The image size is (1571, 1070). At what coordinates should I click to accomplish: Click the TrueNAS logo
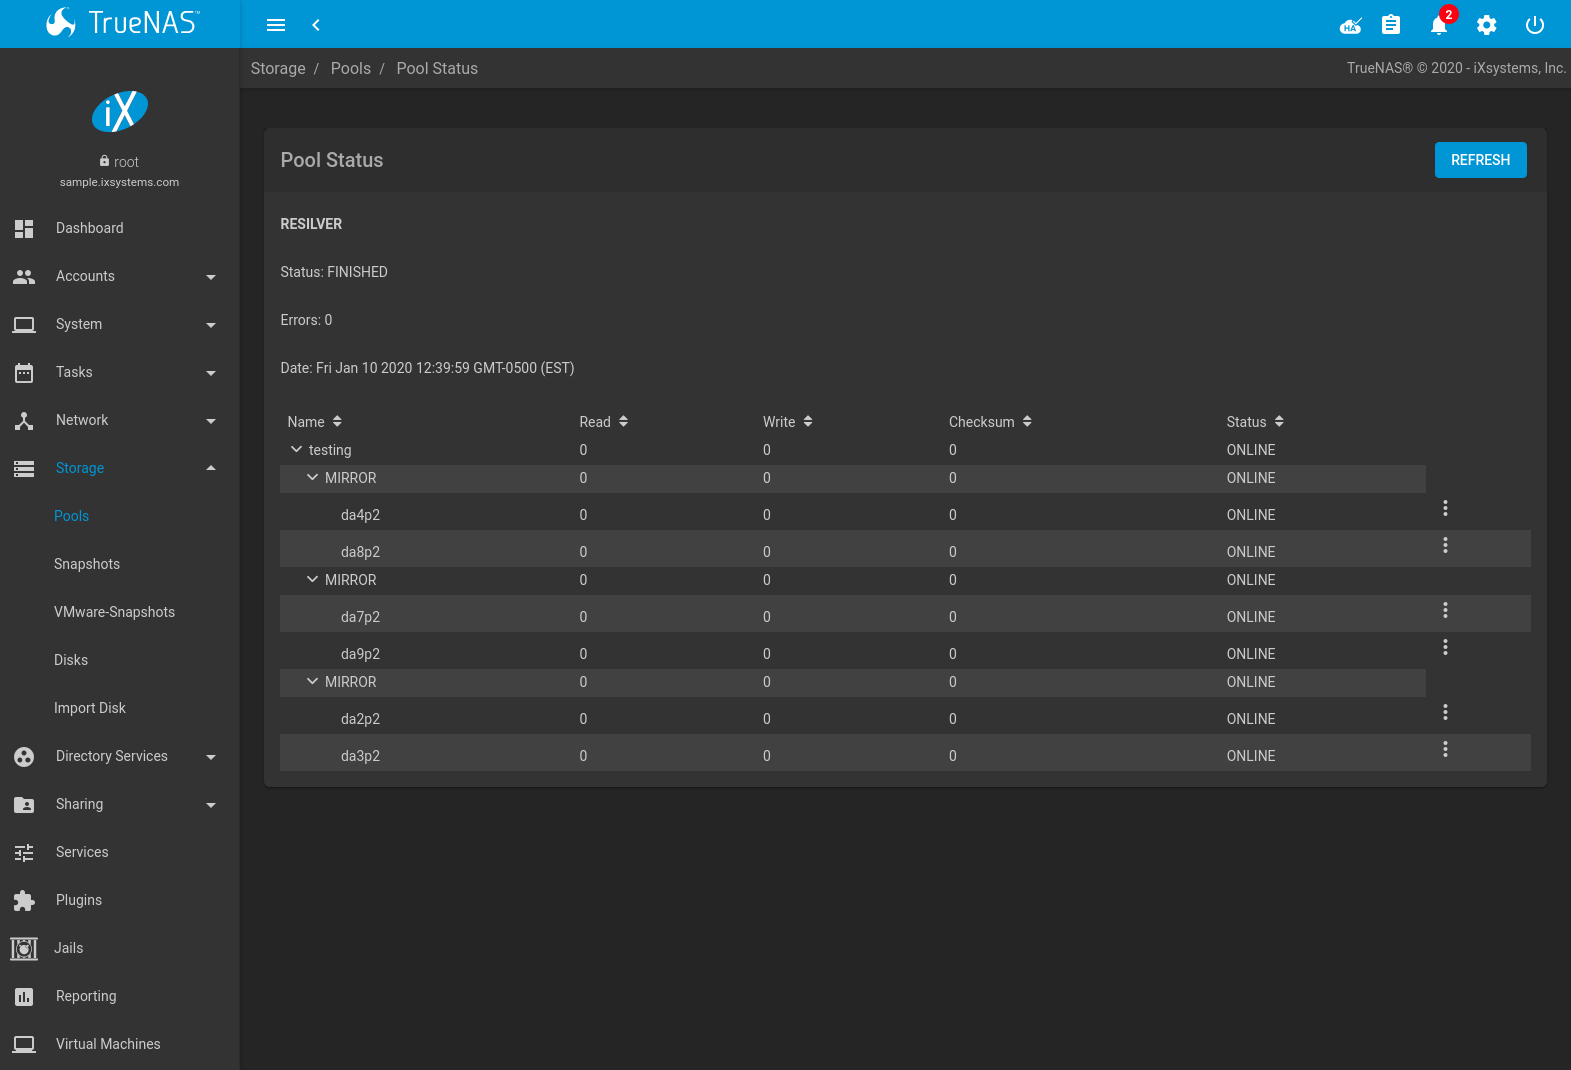122,22
